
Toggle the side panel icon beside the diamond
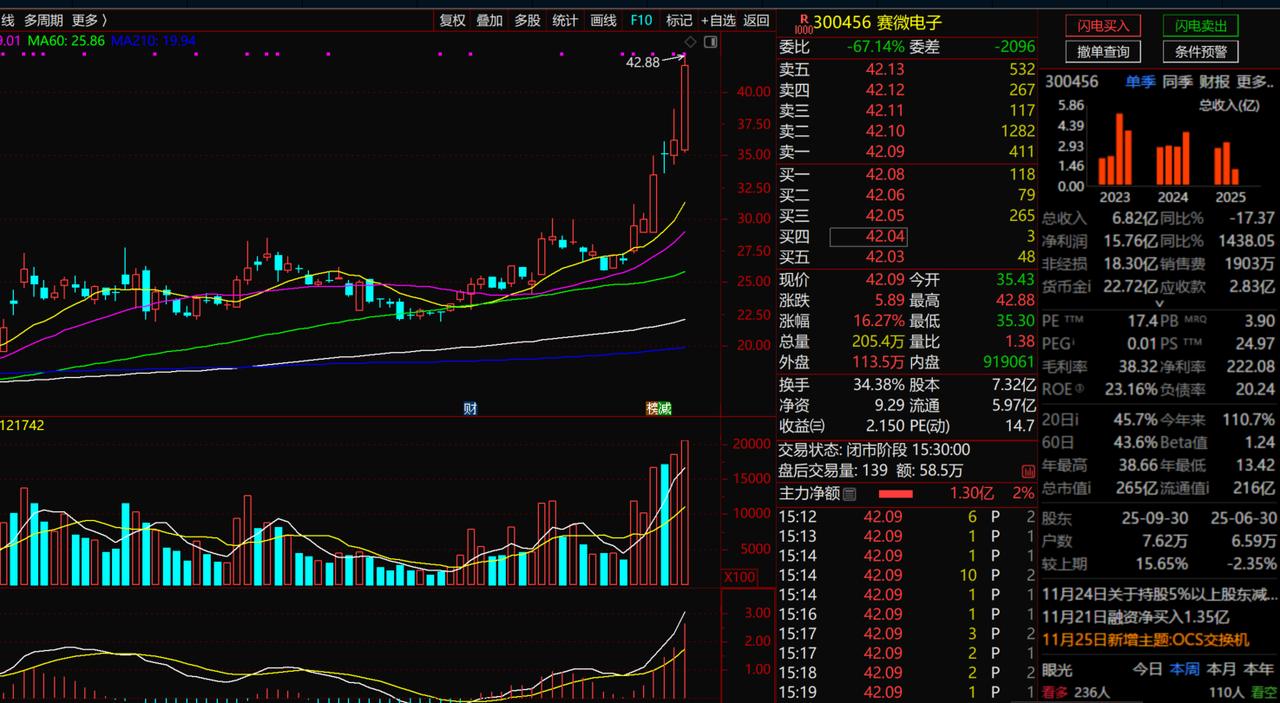[710, 42]
